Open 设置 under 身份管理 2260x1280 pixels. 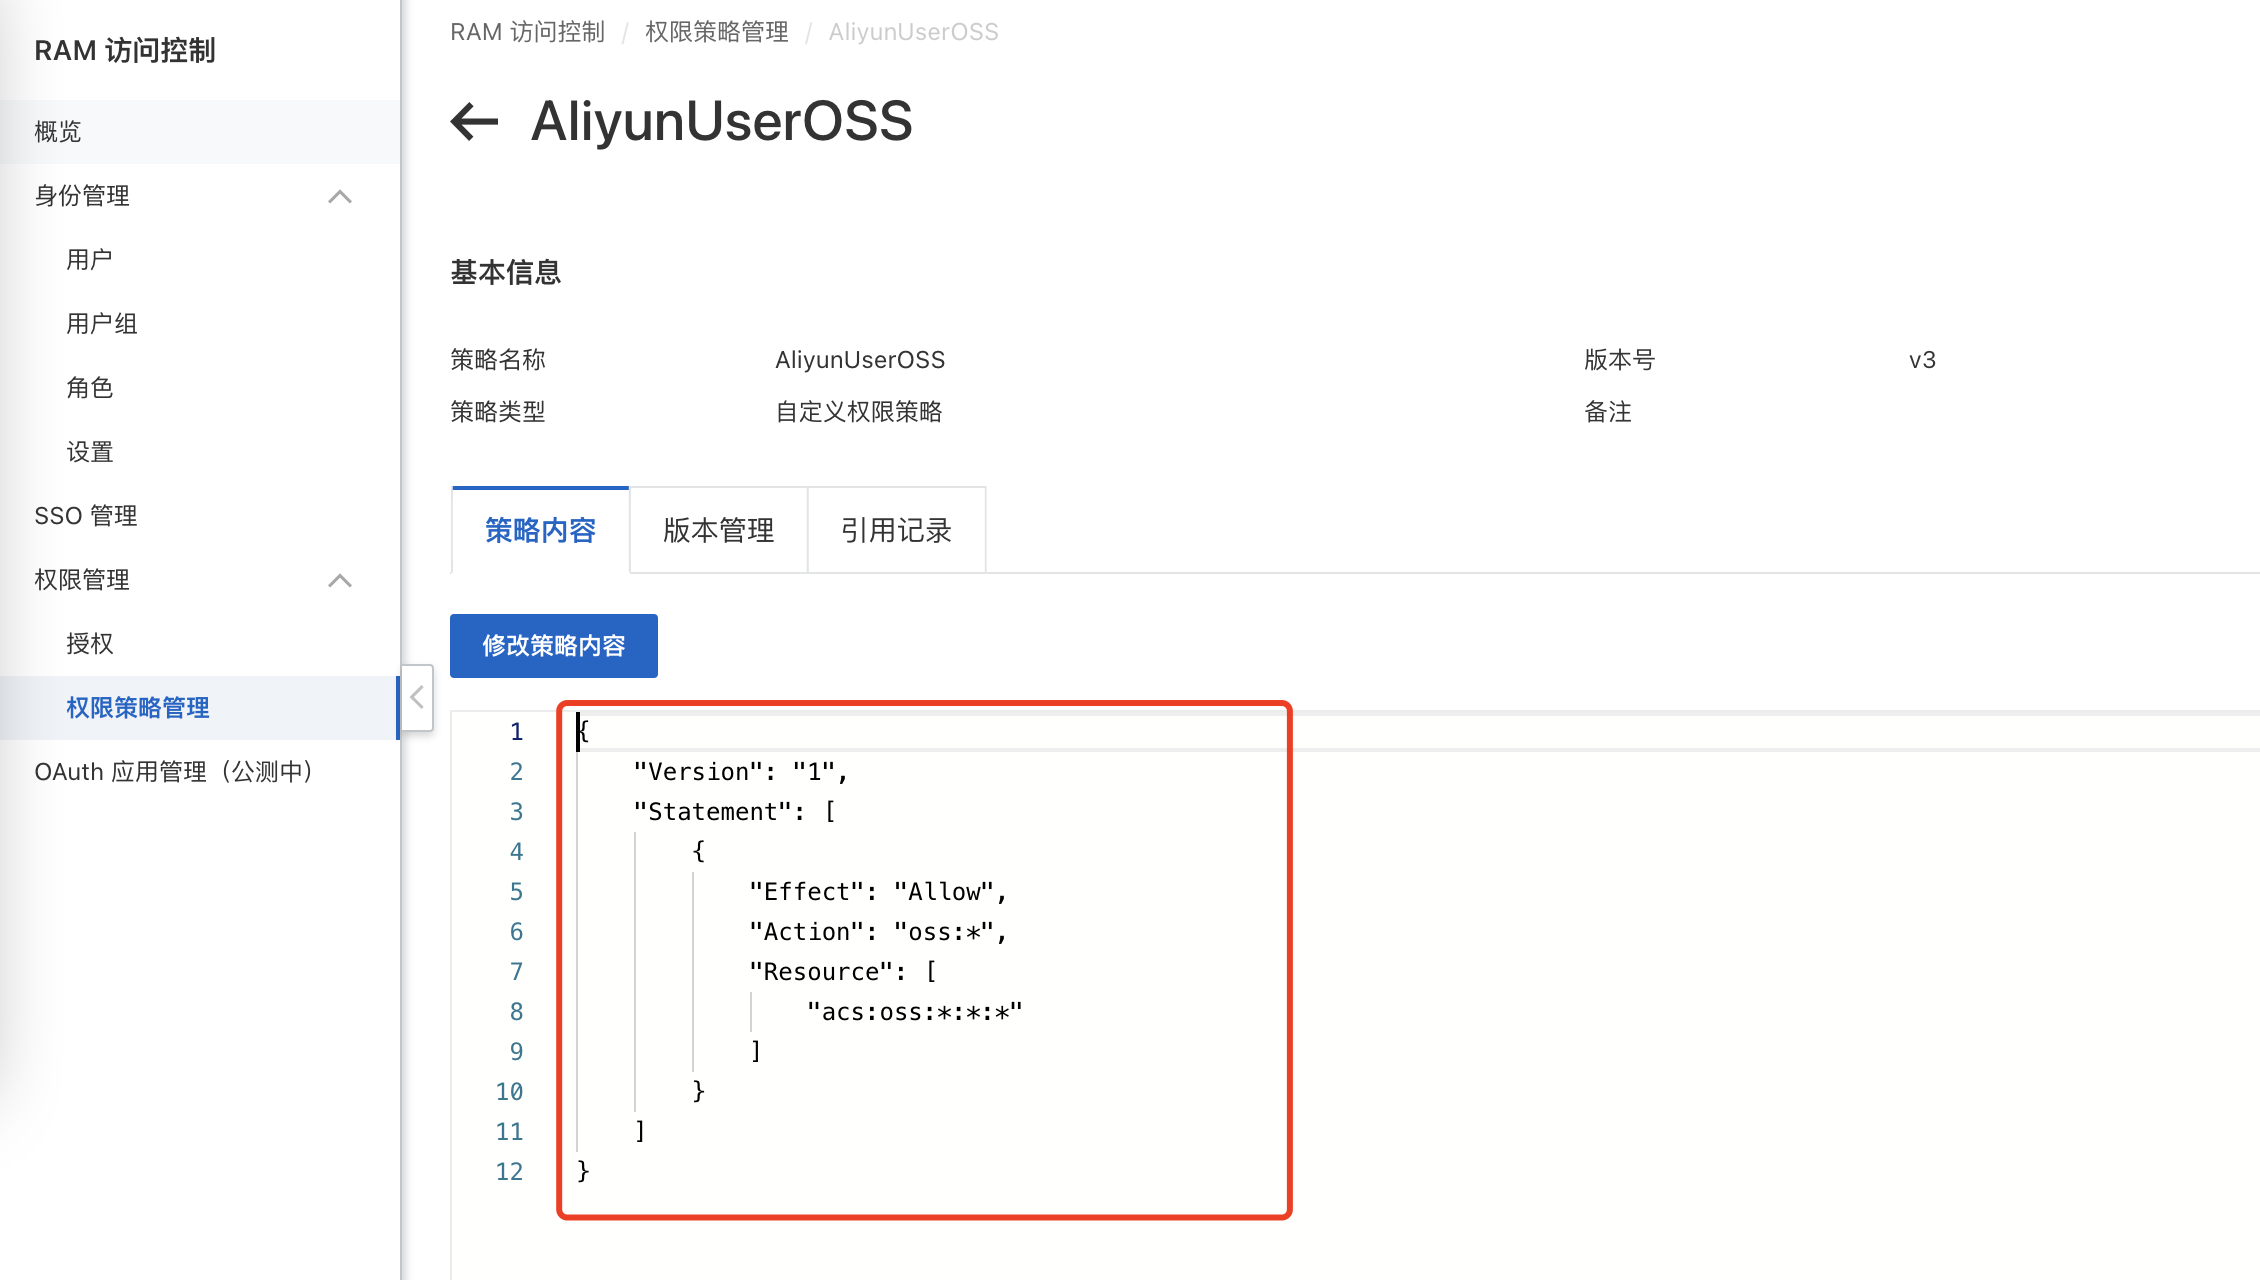click(90, 452)
